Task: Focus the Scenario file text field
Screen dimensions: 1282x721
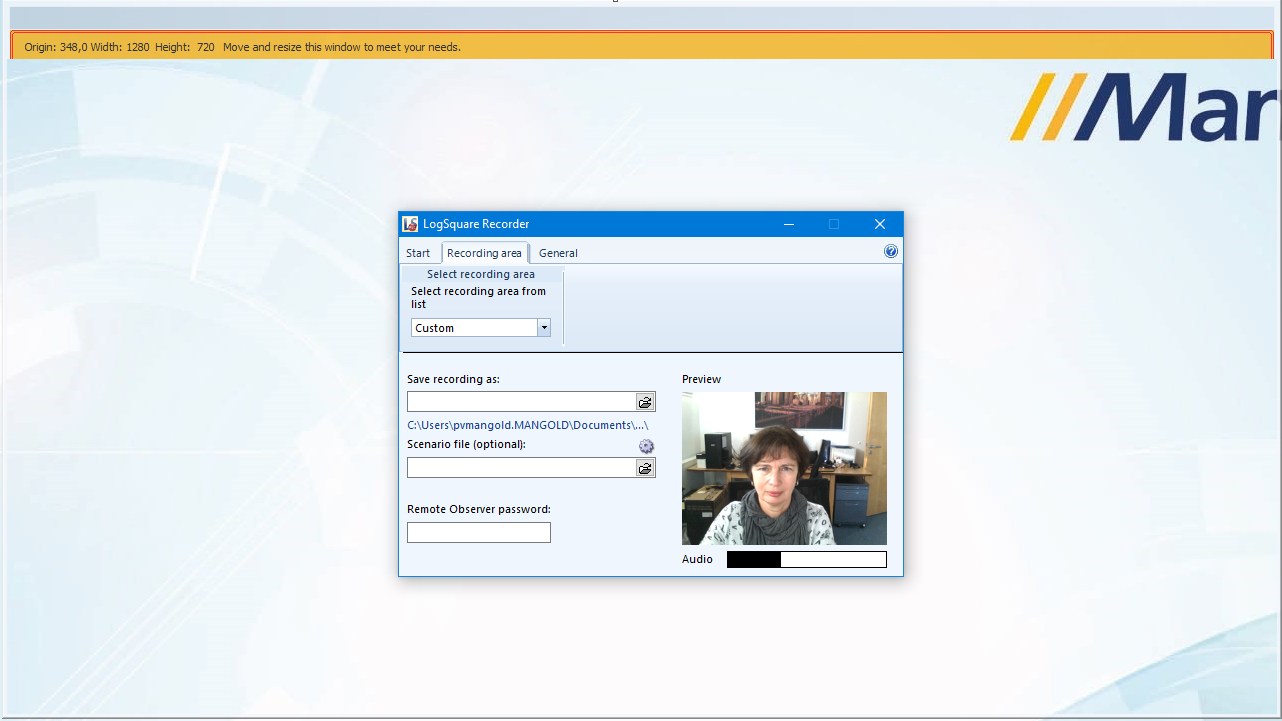Action: tap(521, 468)
